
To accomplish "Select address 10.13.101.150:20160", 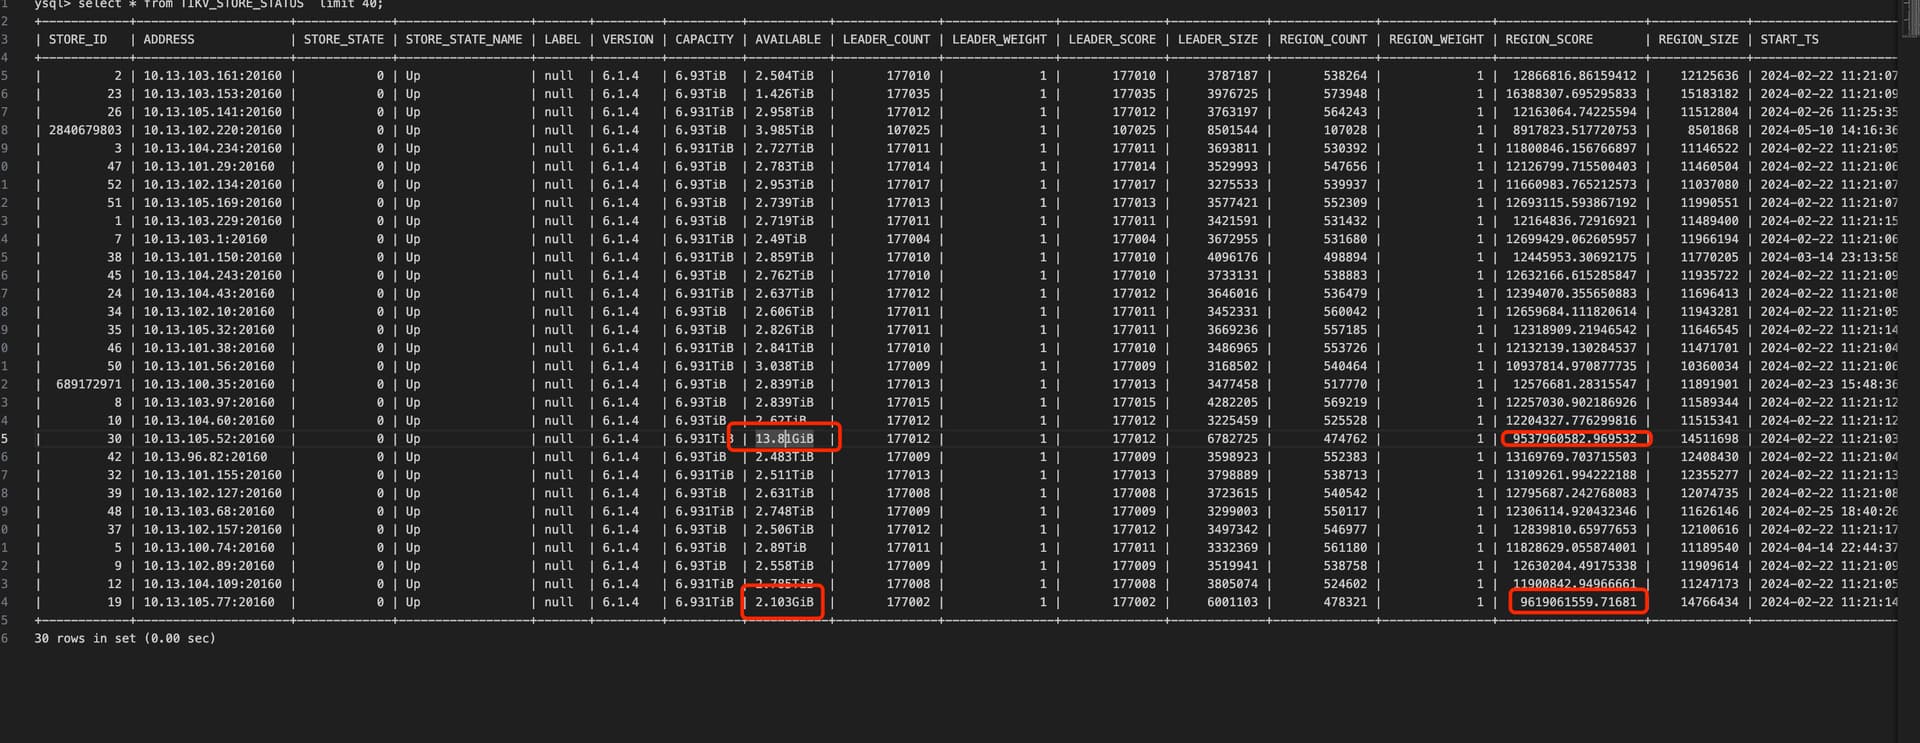I will coord(212,257).
